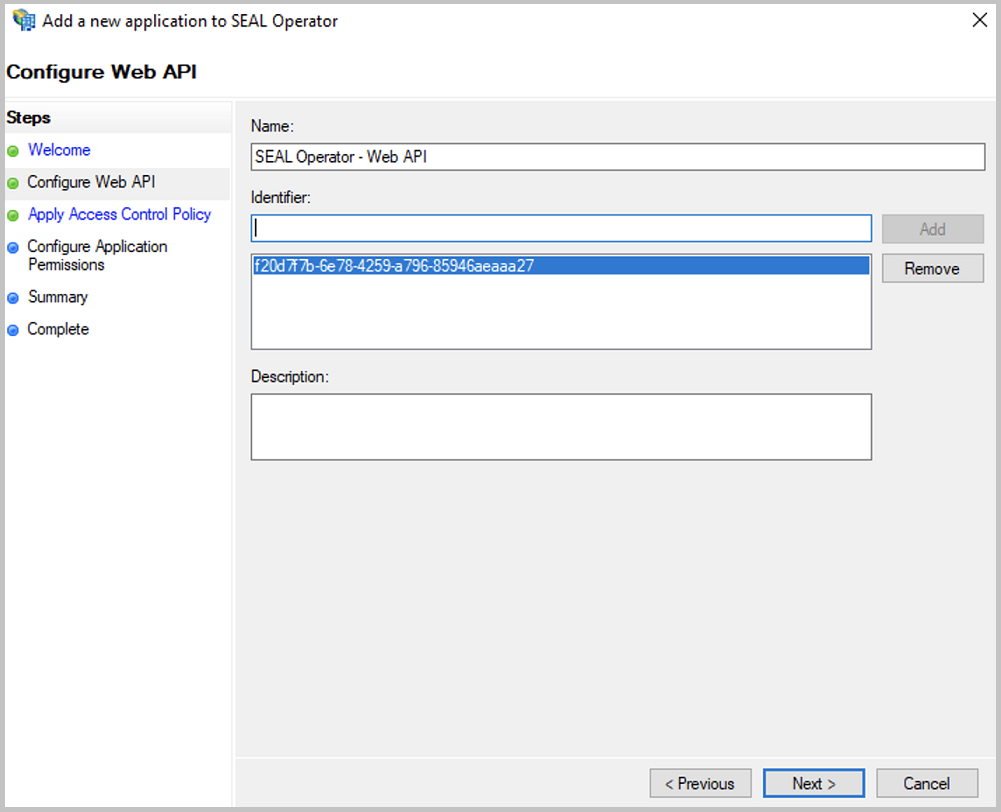Click the Add button
The height and width of the screenshot is (812, 1001).
click(931, 229)
